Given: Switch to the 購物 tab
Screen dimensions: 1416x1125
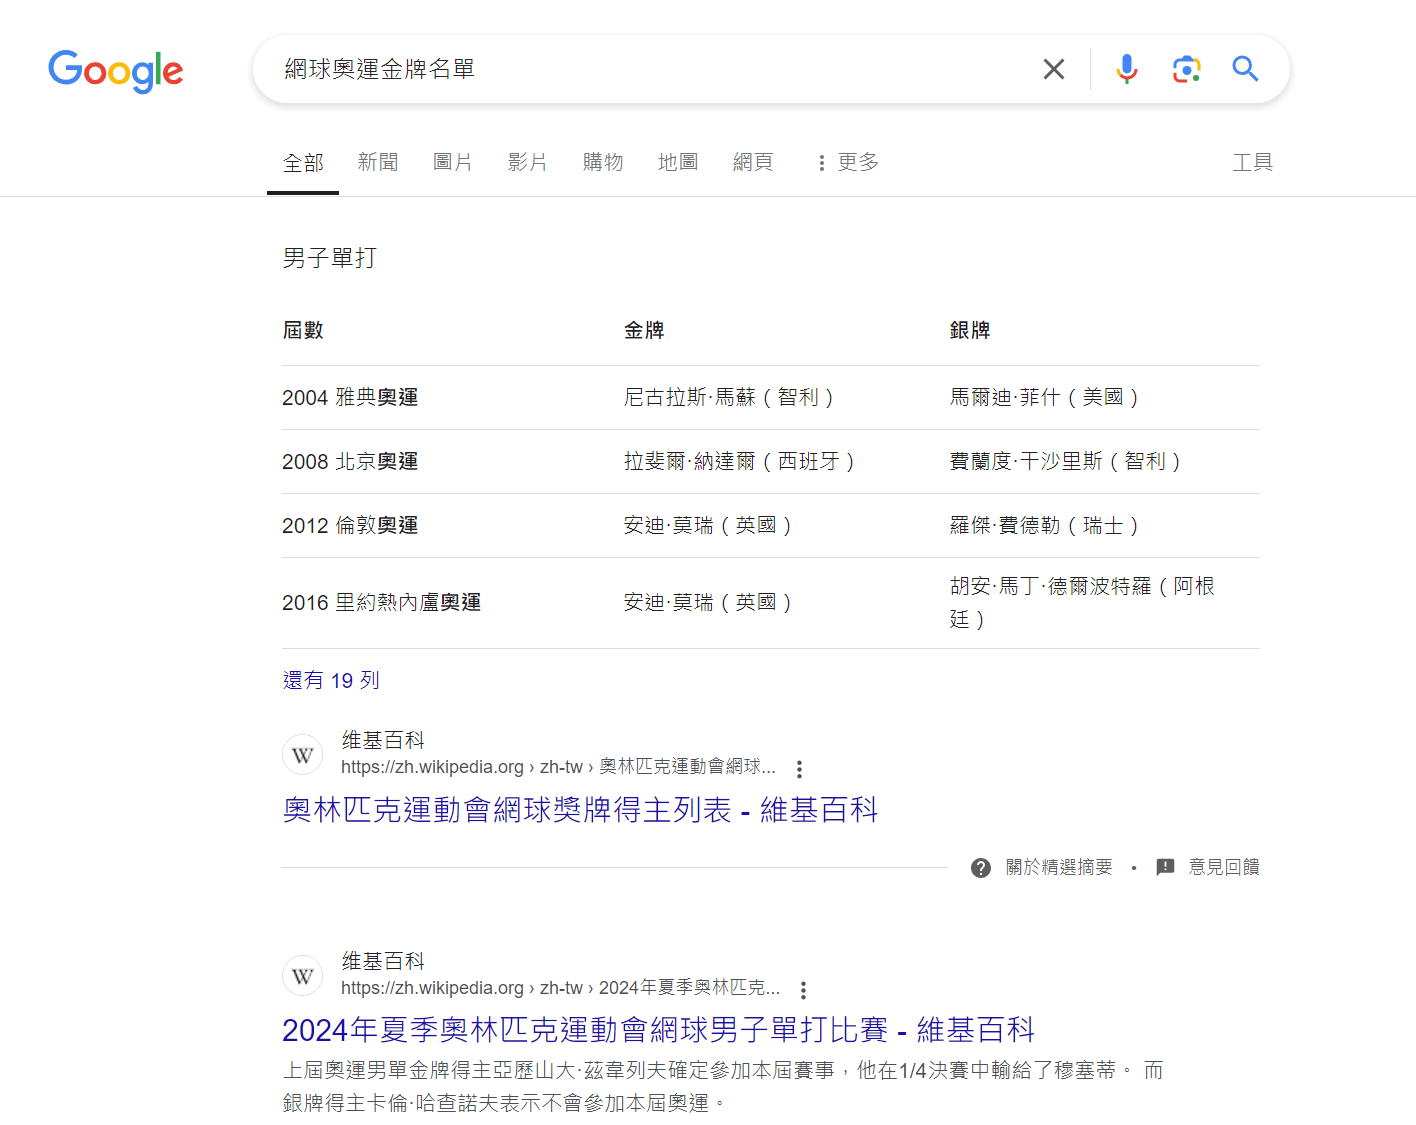Looking at the screenshot, I should tap(603, 162).
